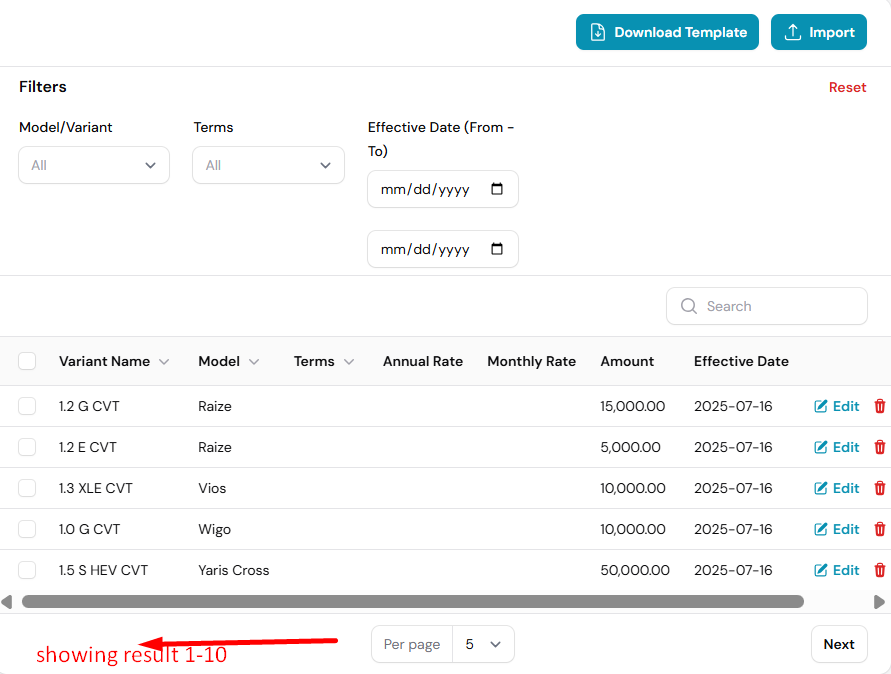Viewport: 891px width, 674px height.
Task: Delete the 1.5 S HEV CVT row
Action: tap(880, 570)
